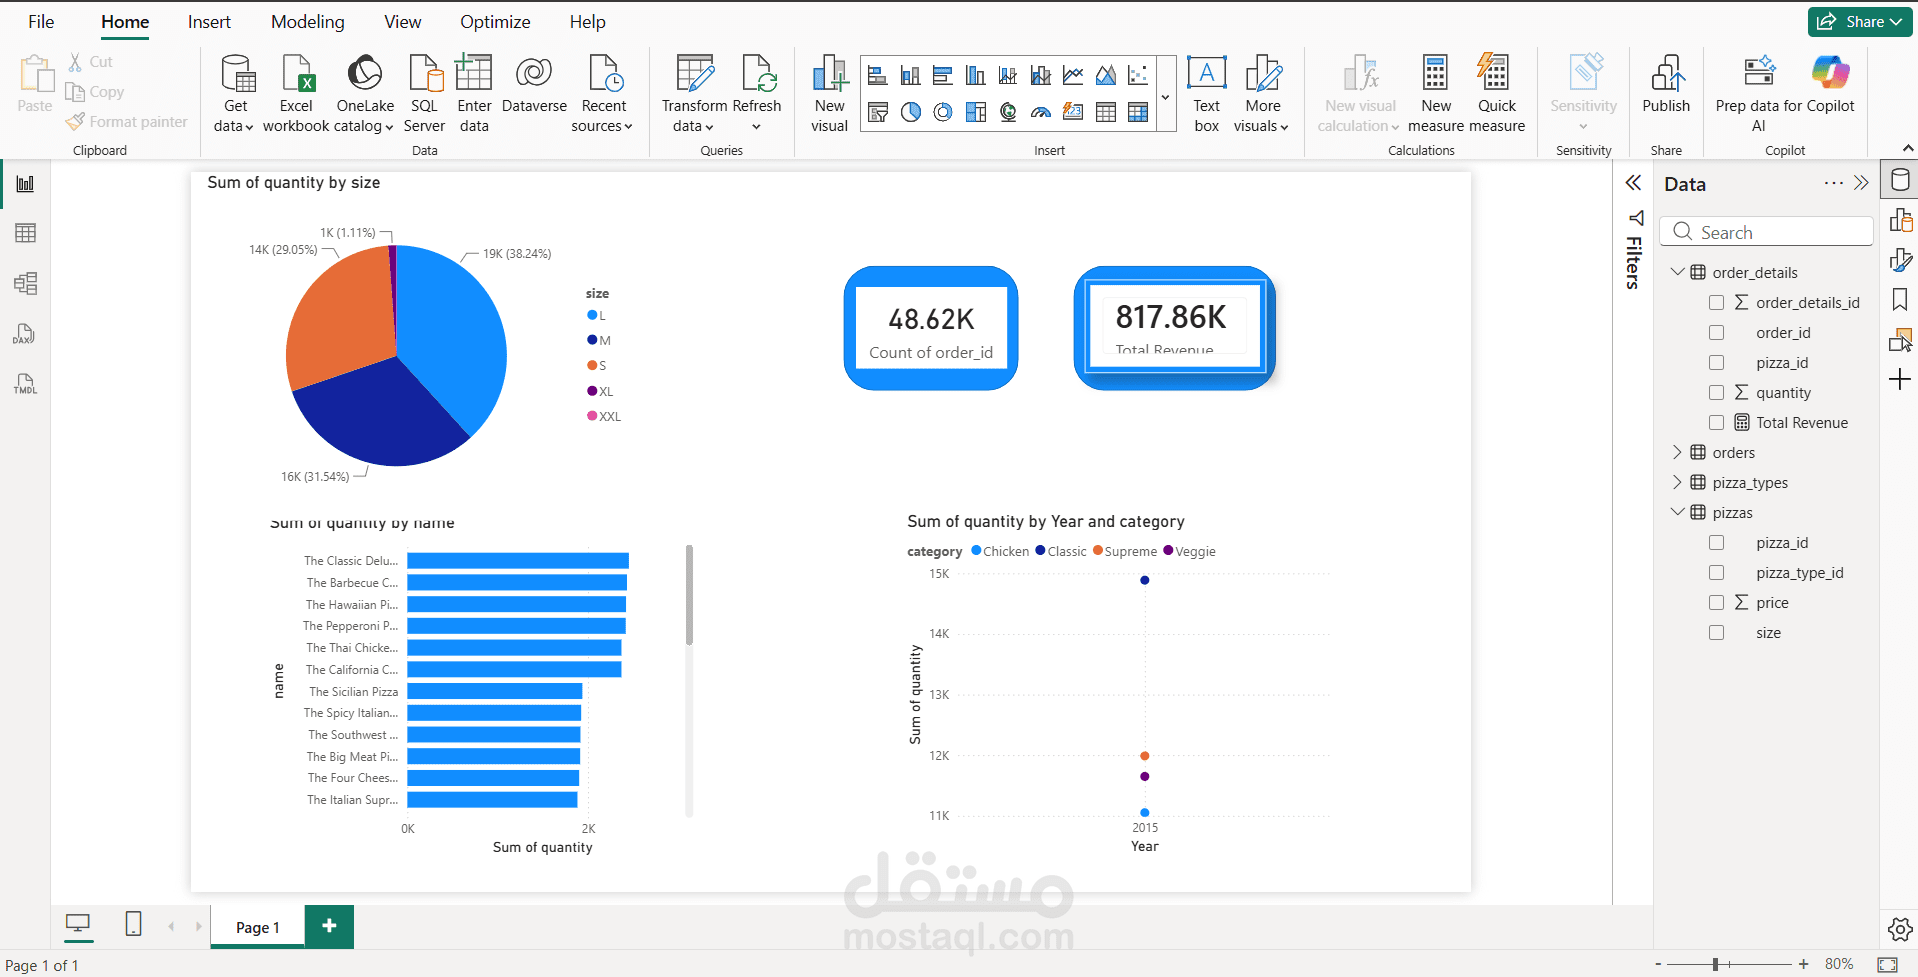Open Table view in left sidebar
Screen dimensions: 1918x977
point(25,233)
